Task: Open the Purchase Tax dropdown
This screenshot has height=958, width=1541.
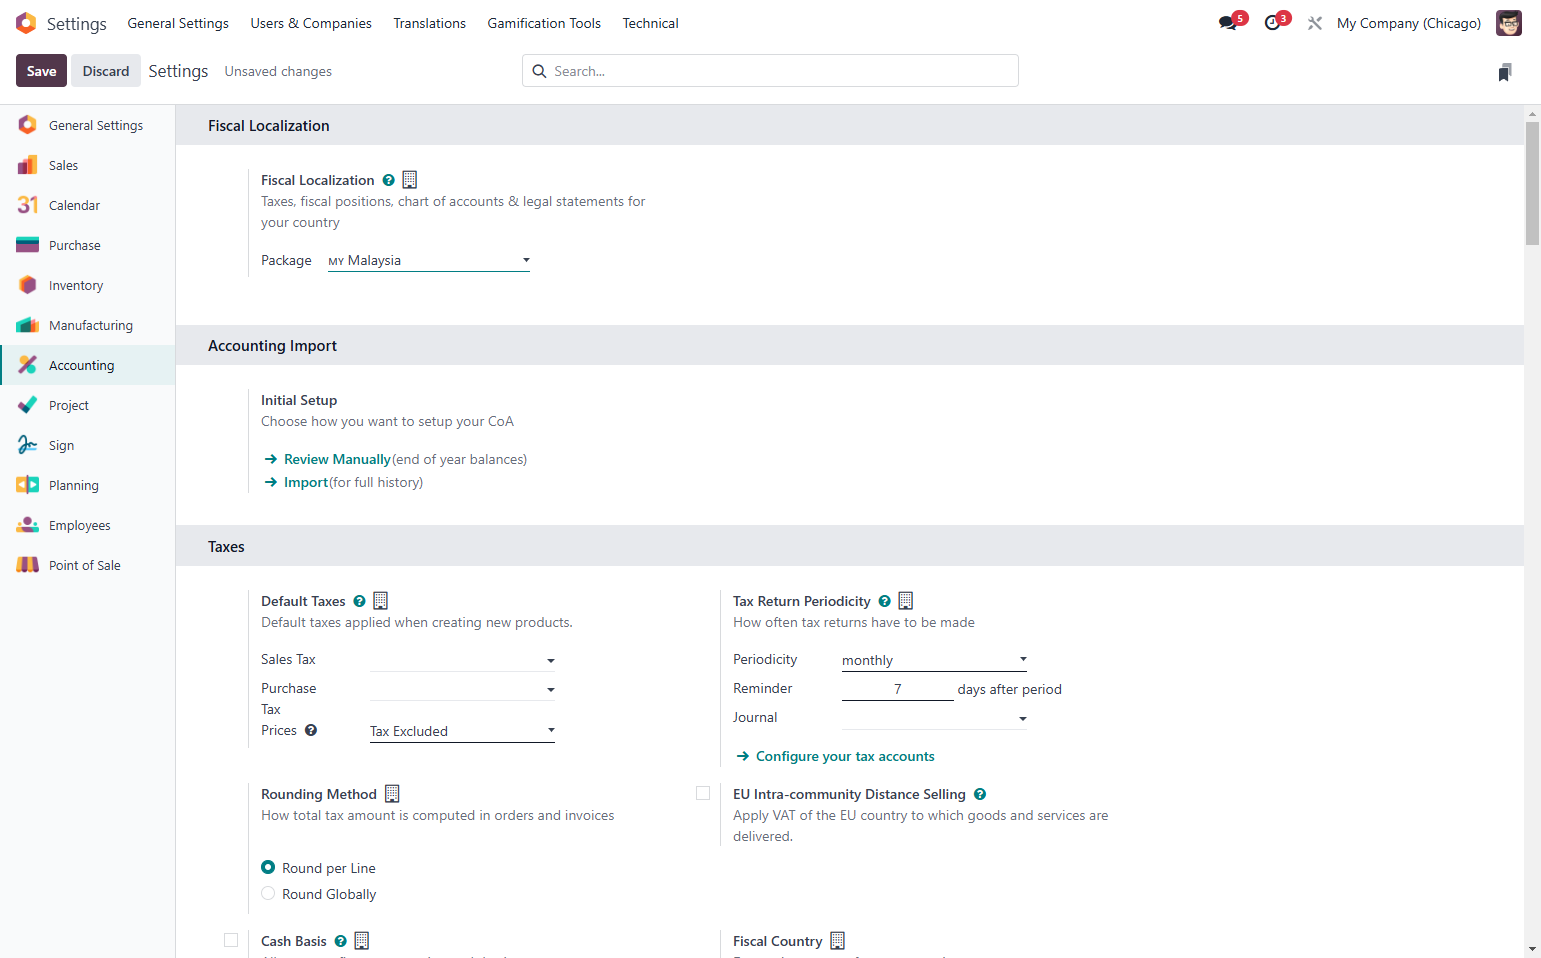Action: (x=462, y=689)
